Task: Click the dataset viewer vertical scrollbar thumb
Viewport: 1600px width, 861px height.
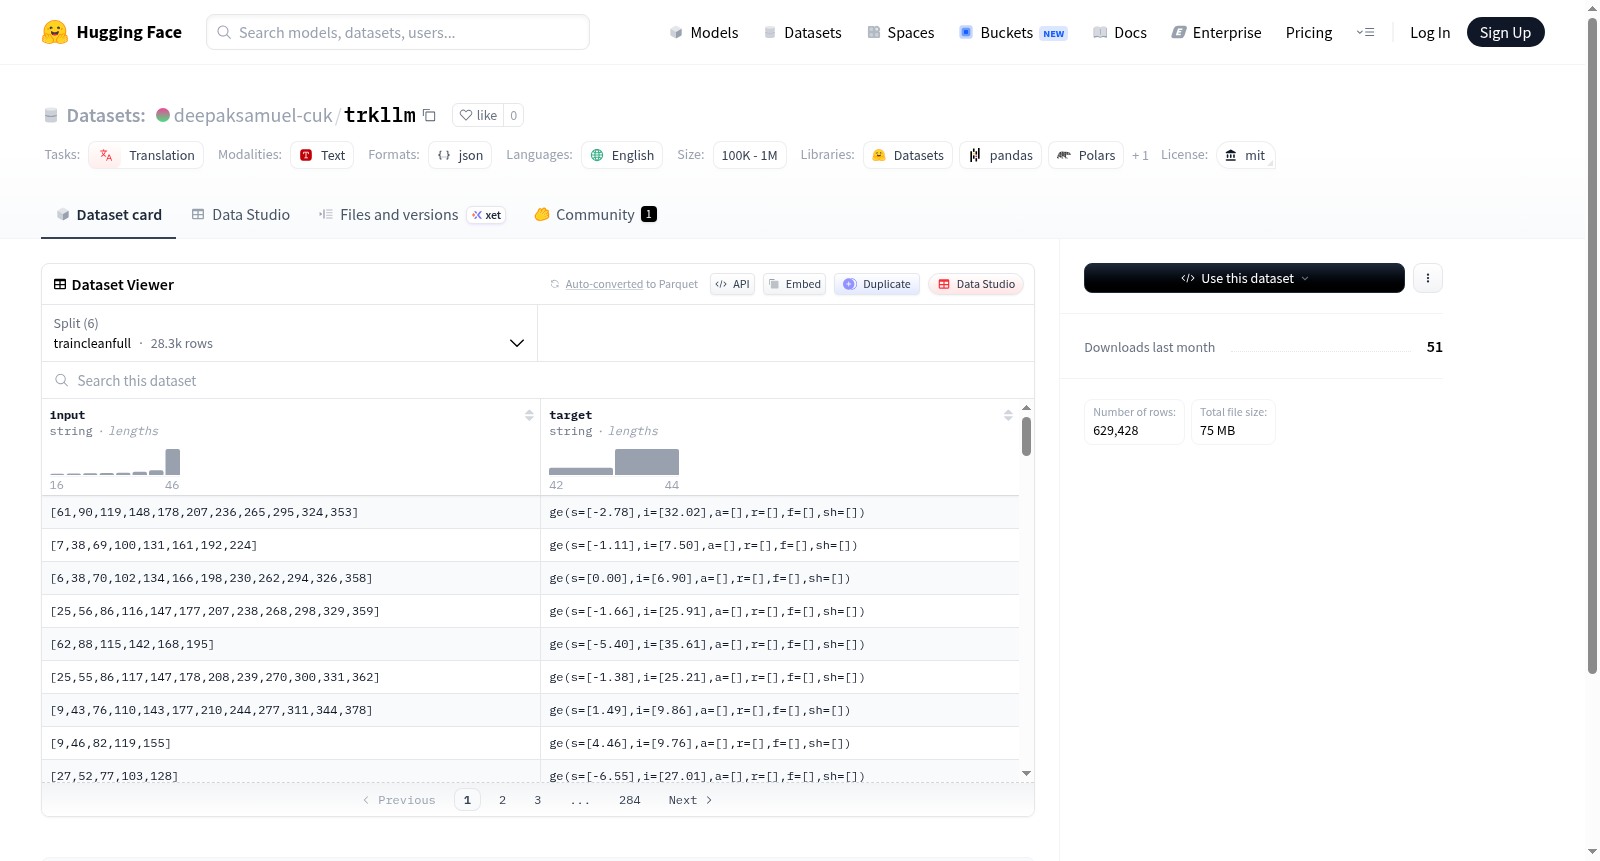Action: 1026,436
